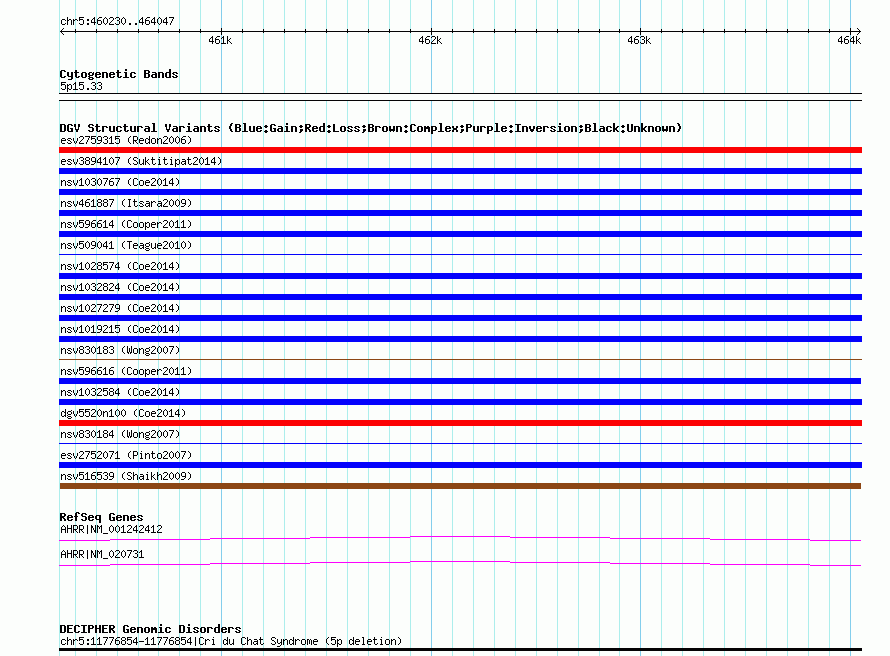Click the DECIPHER Genomic Disorders track title
The width and height of the screenshot is (890, 656).
[x=150, y=629]
